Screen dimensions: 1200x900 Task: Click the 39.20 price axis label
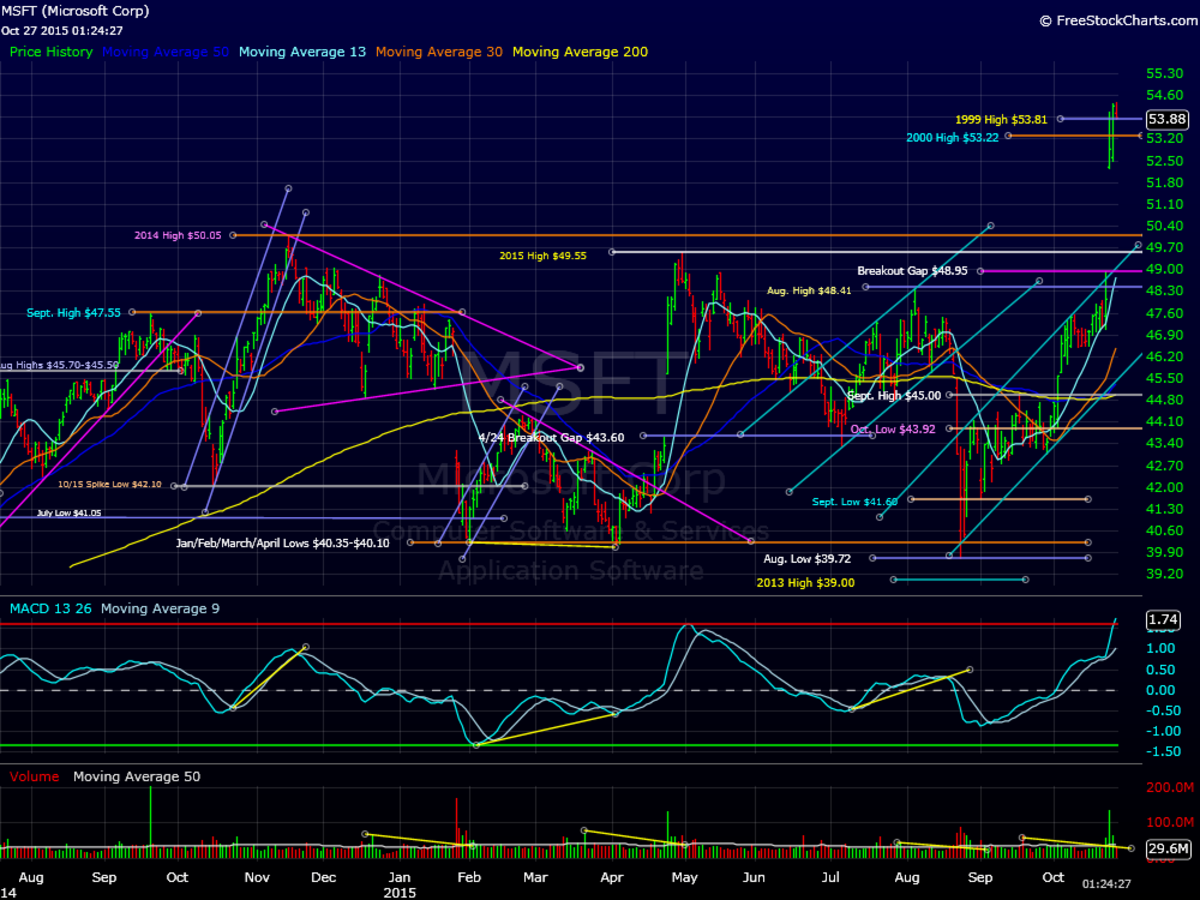pyautogui.click(x=1163, y=574)
